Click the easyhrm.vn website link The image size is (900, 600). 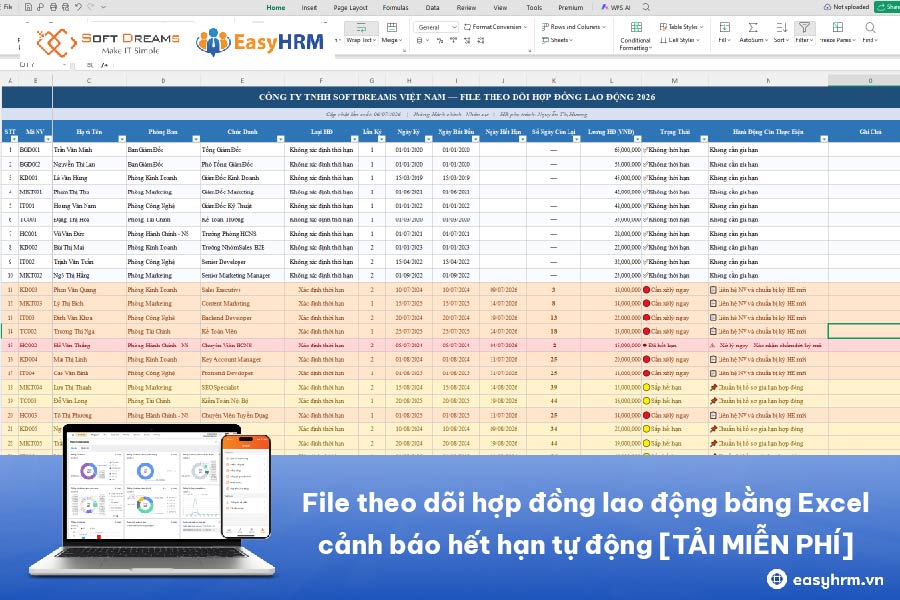(825, 579)
